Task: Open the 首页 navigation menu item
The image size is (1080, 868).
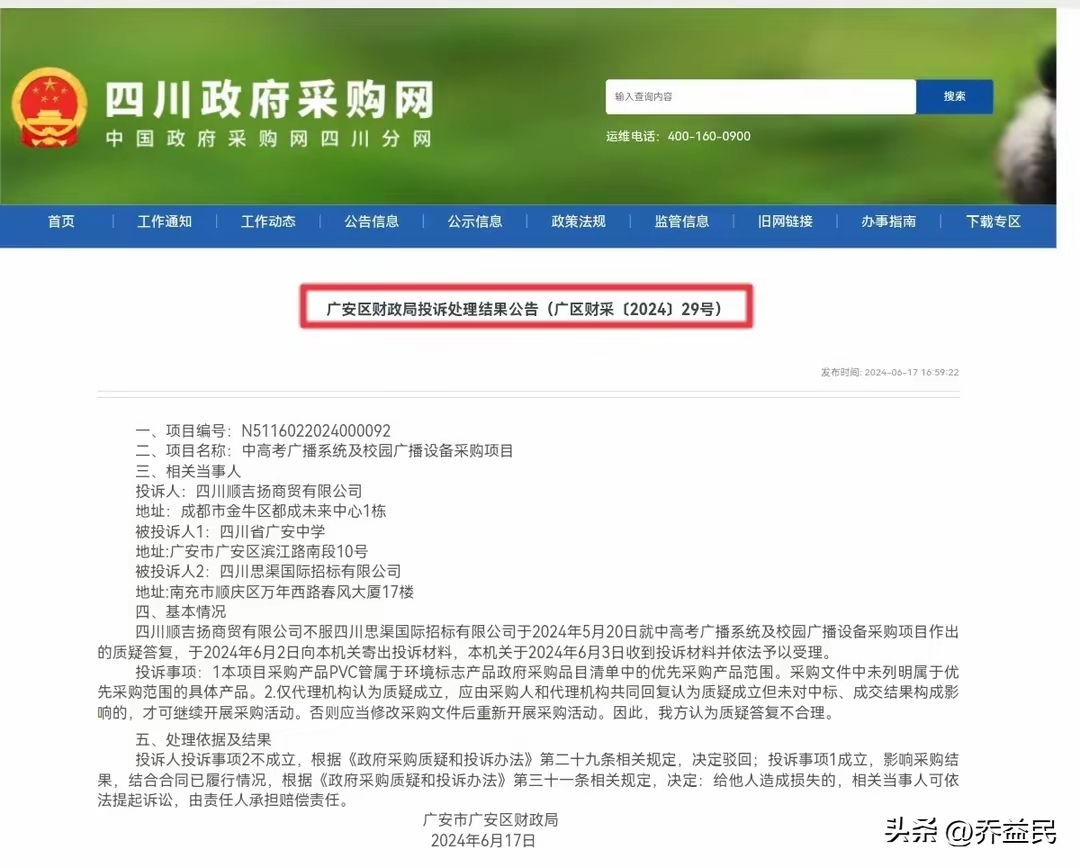Action: coord(60,222)
